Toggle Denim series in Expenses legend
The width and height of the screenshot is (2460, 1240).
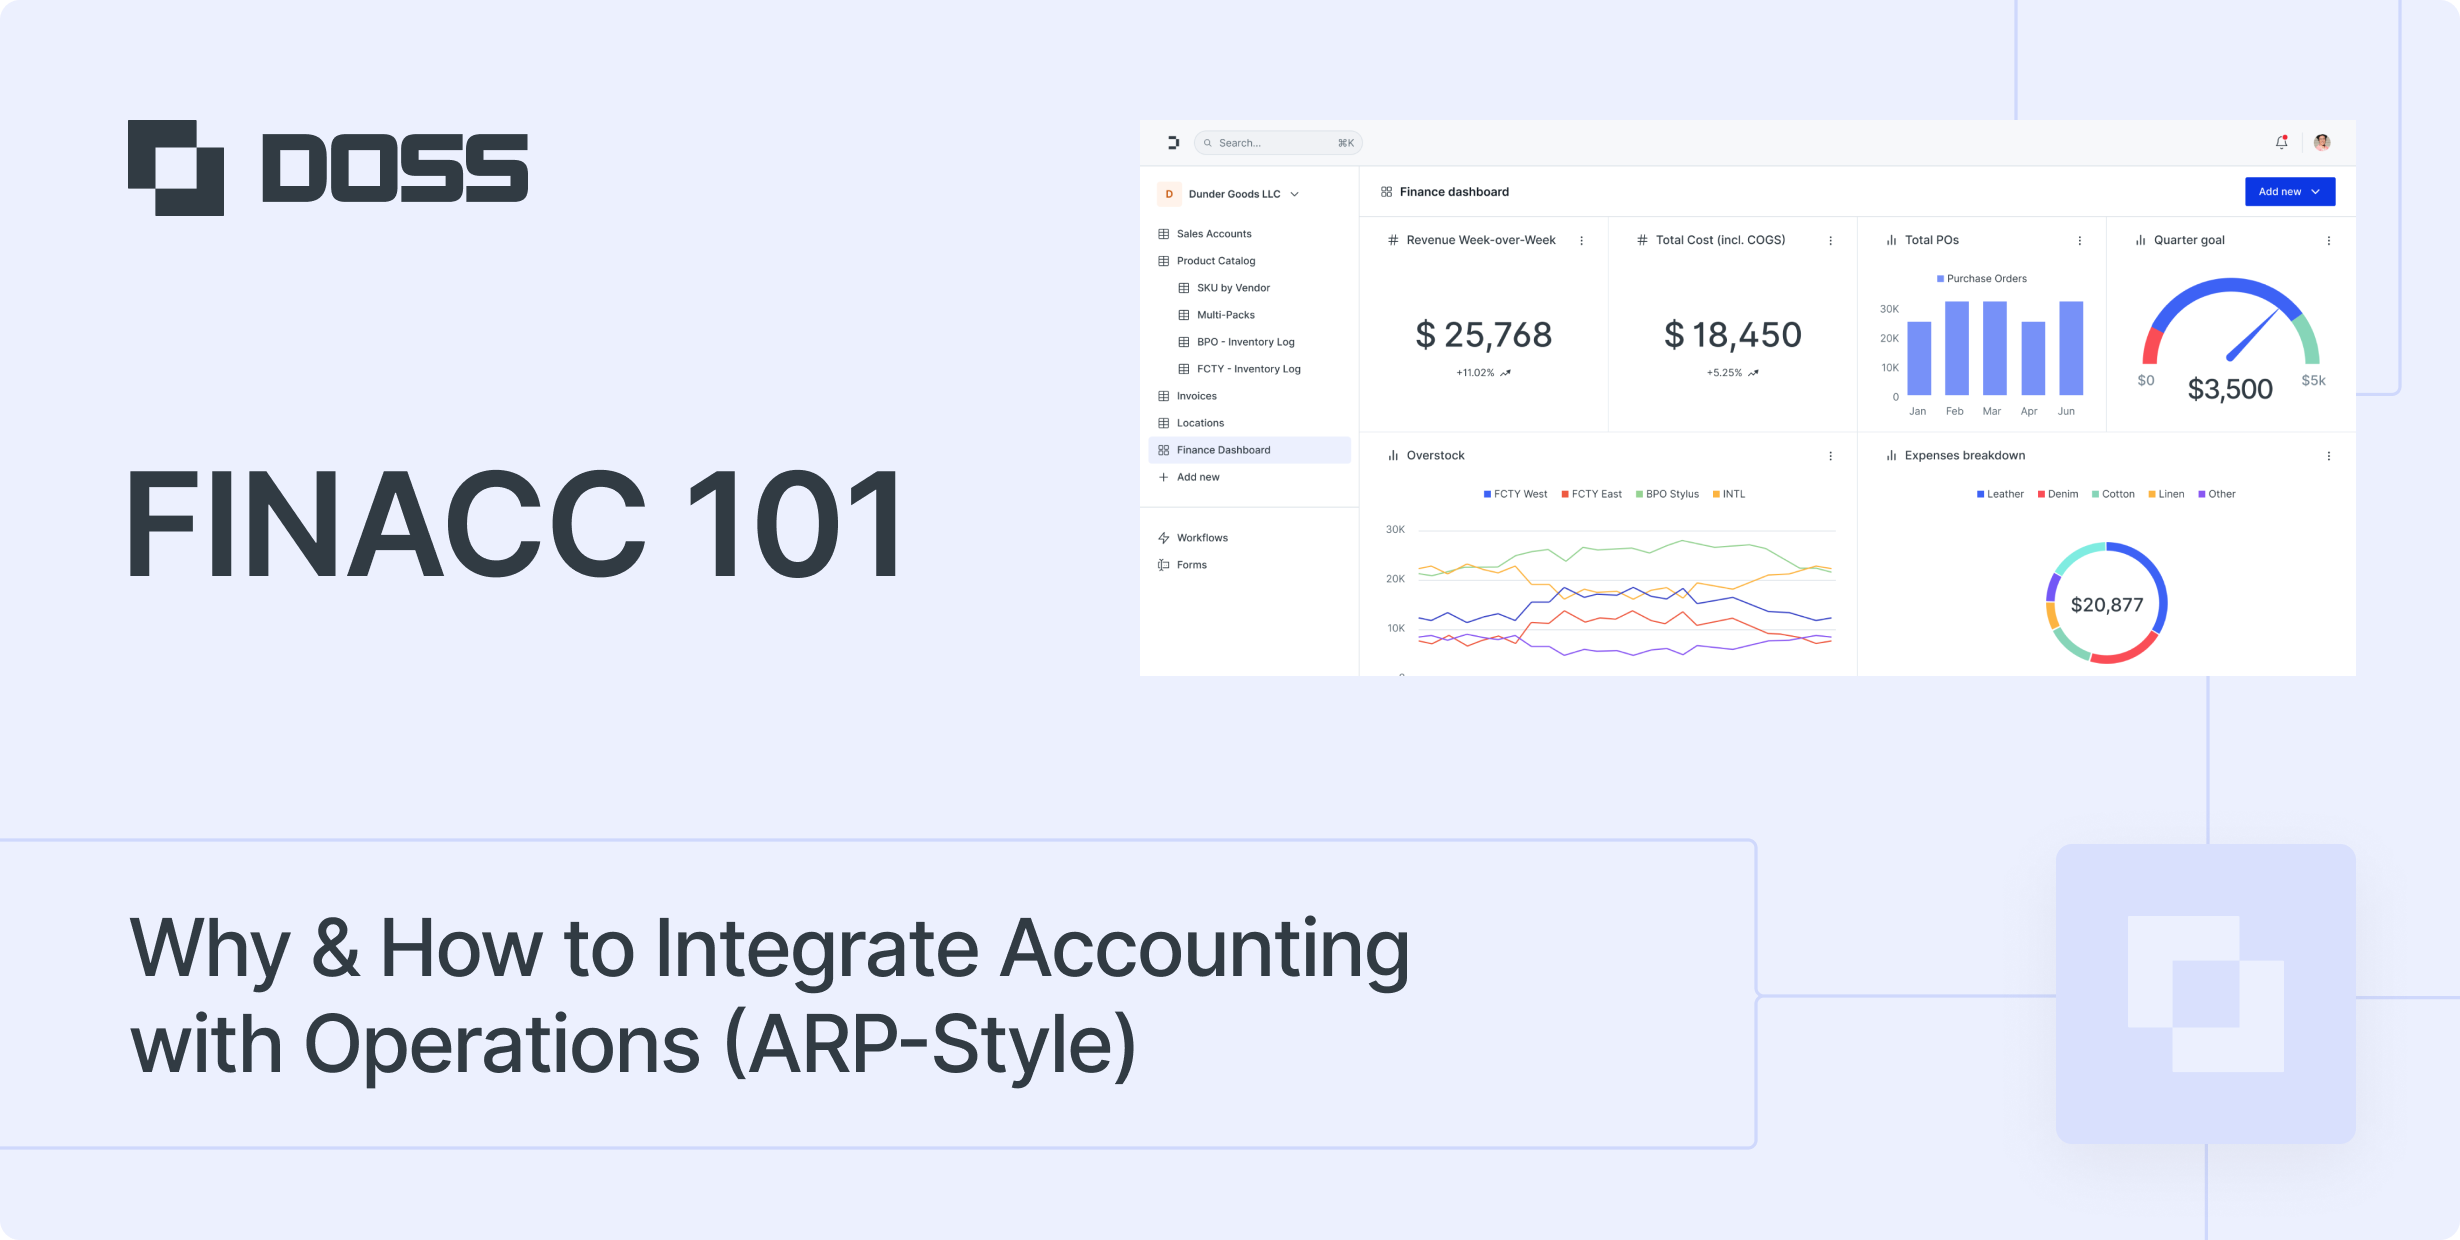[2057, 494]
